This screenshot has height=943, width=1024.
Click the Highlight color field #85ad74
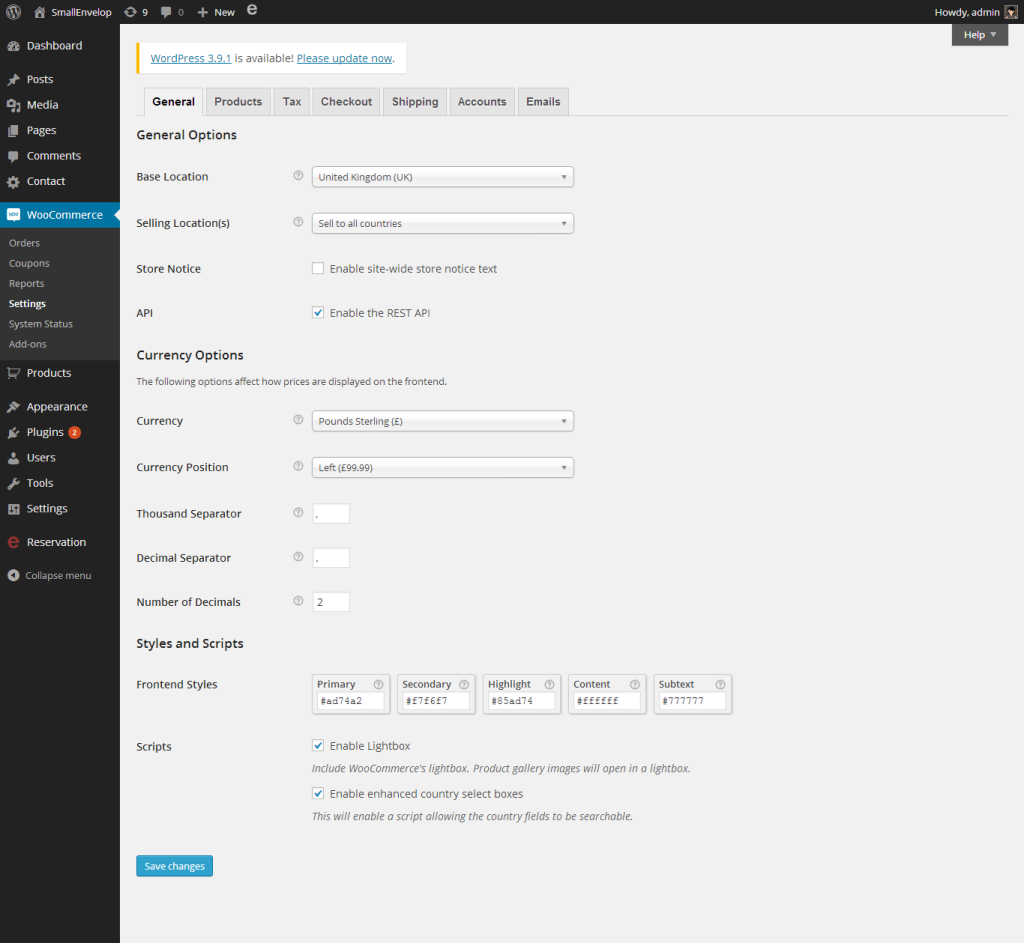(x=522, y=701)
